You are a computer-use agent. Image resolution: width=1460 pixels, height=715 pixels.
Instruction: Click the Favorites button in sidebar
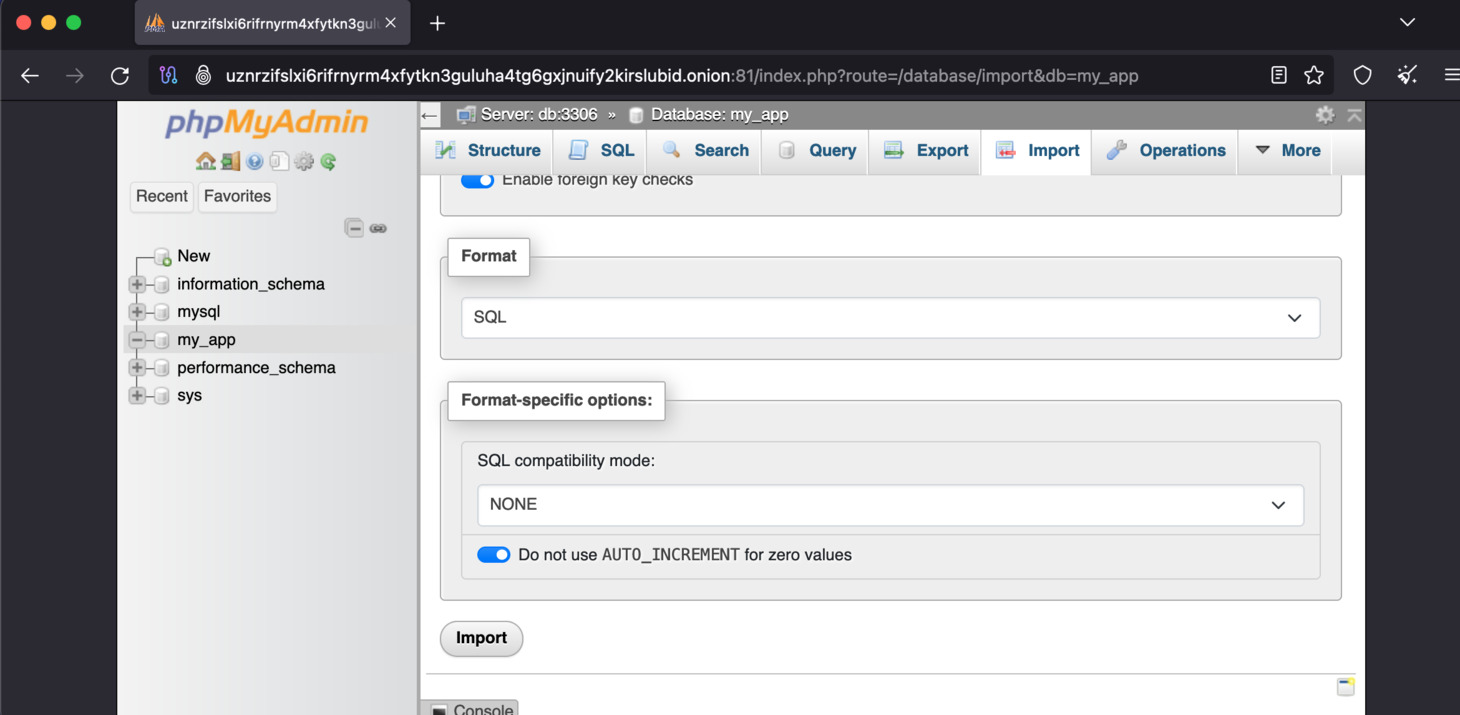[237, 196]
